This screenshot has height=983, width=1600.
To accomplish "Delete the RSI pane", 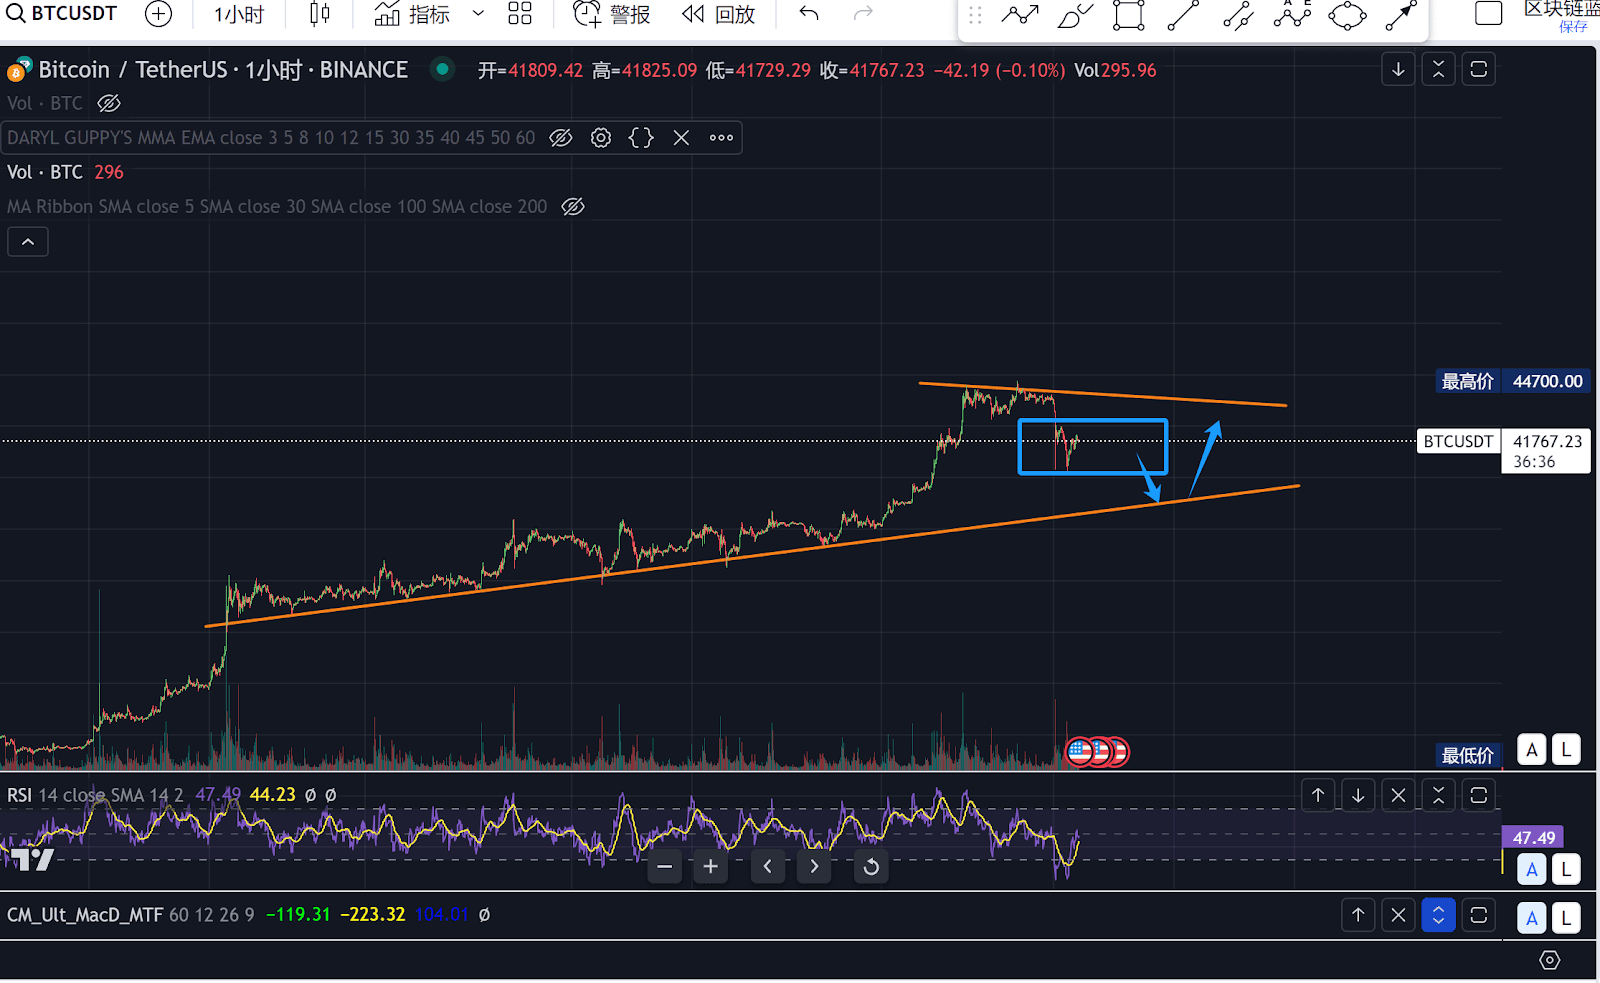I will [x=1398, y=795].
